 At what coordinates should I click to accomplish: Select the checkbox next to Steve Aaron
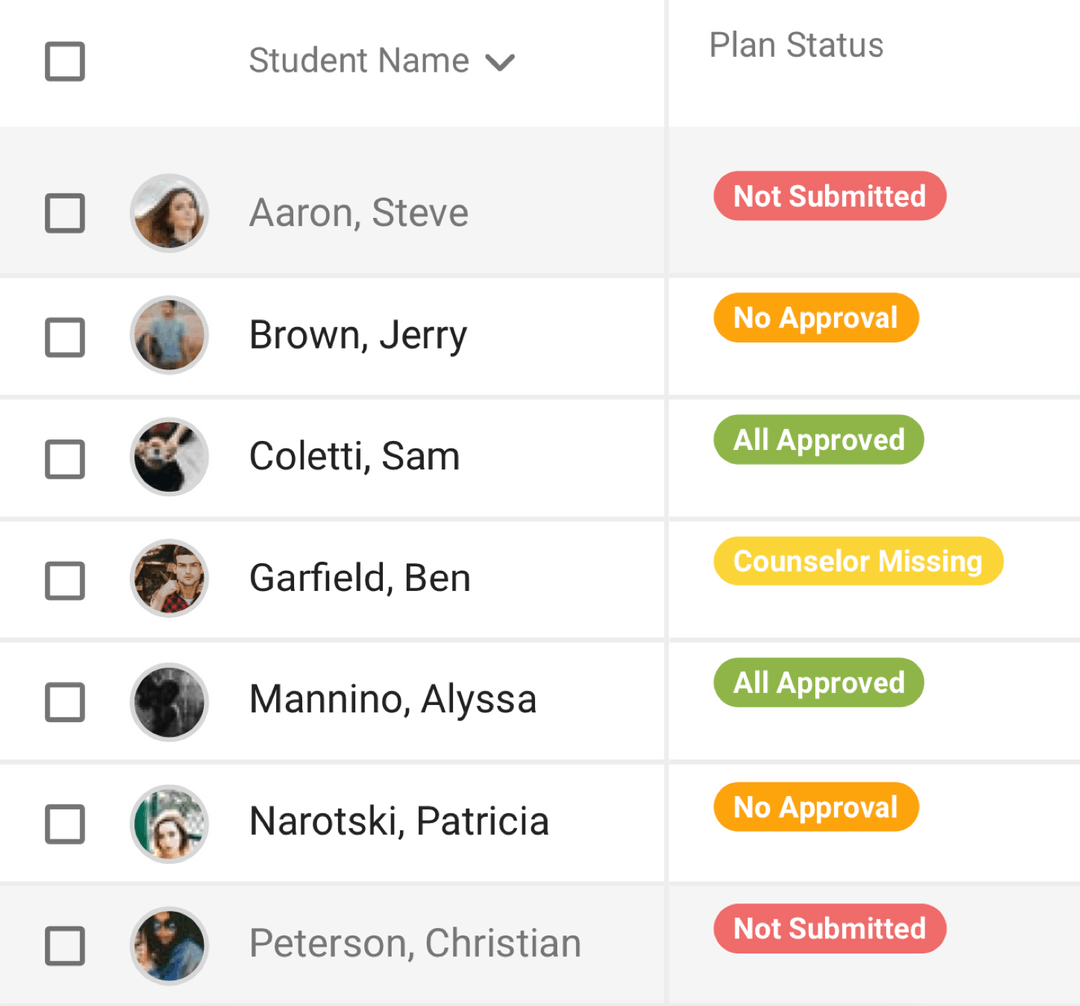[x=64, y=213]
